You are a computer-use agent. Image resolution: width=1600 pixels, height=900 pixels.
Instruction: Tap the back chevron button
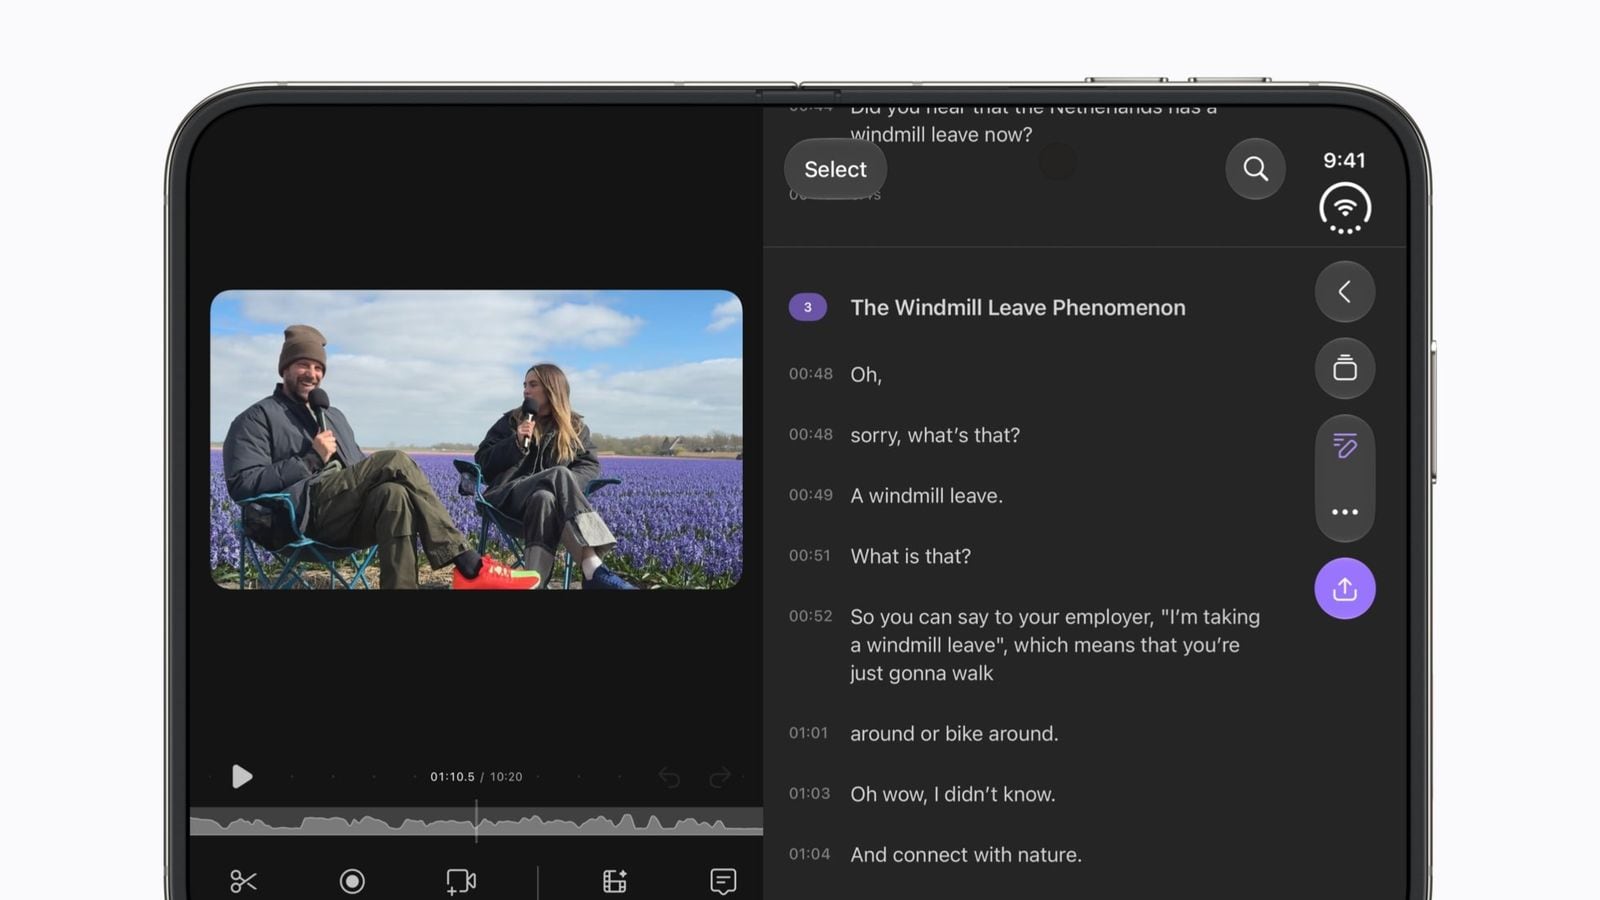pos(1344,292)
